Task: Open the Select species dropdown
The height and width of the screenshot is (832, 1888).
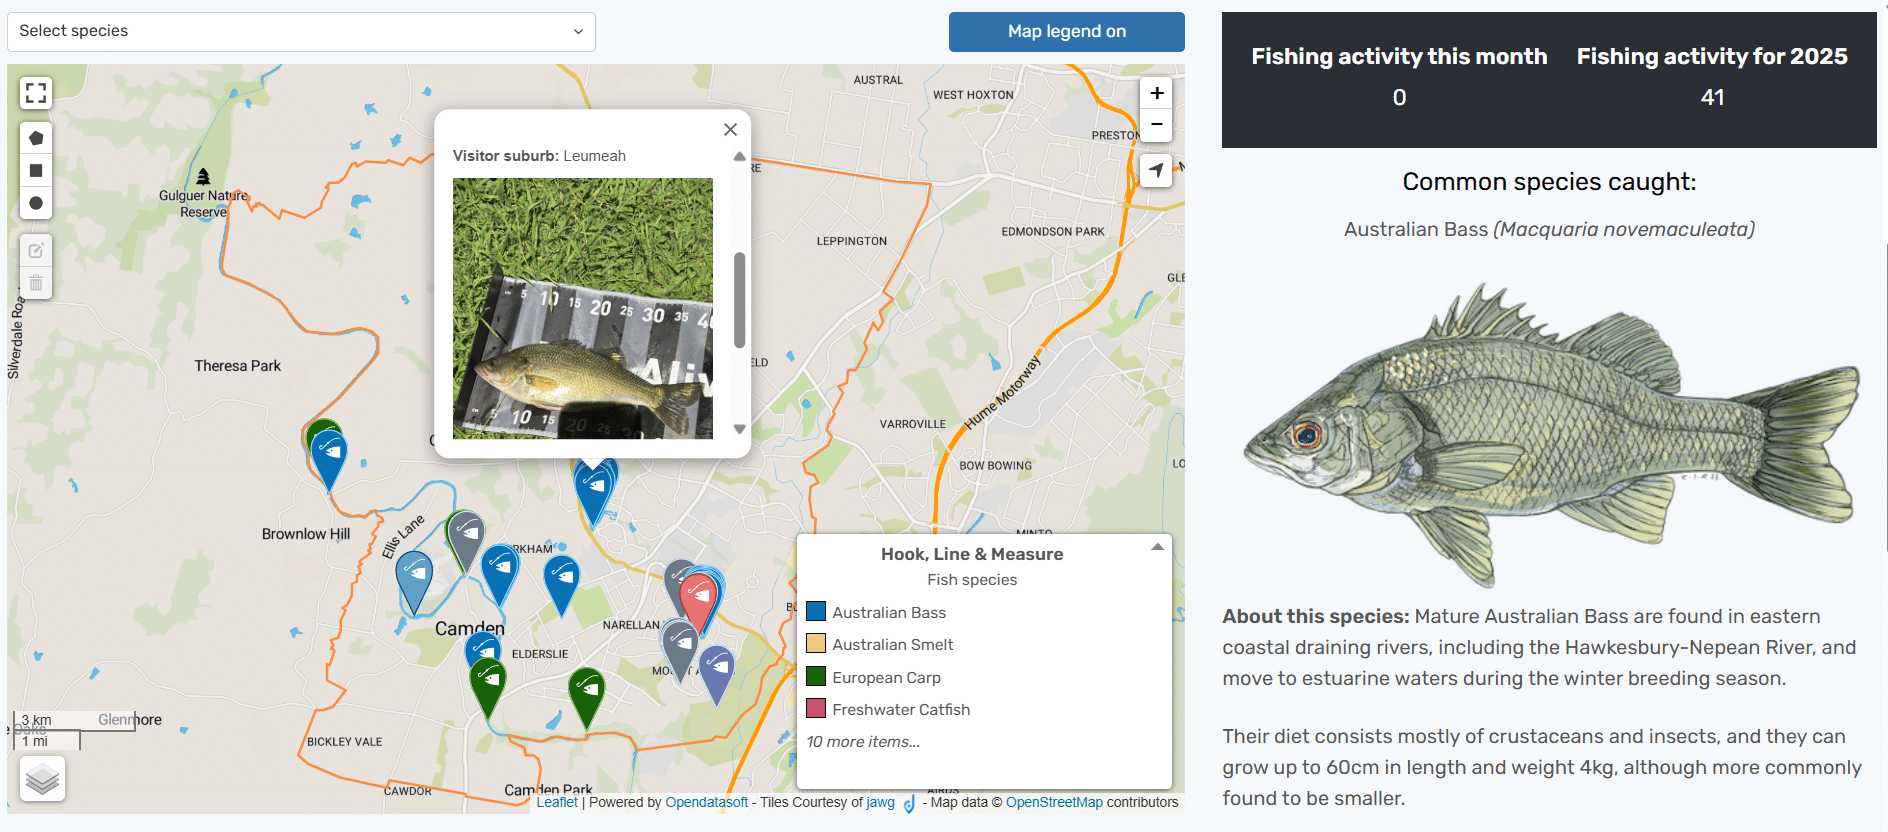Action: [301, 32]
